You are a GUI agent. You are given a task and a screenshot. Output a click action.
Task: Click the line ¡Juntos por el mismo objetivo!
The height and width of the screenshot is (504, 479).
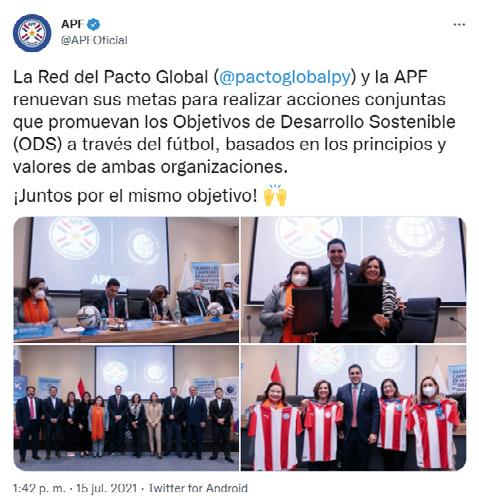135,196
